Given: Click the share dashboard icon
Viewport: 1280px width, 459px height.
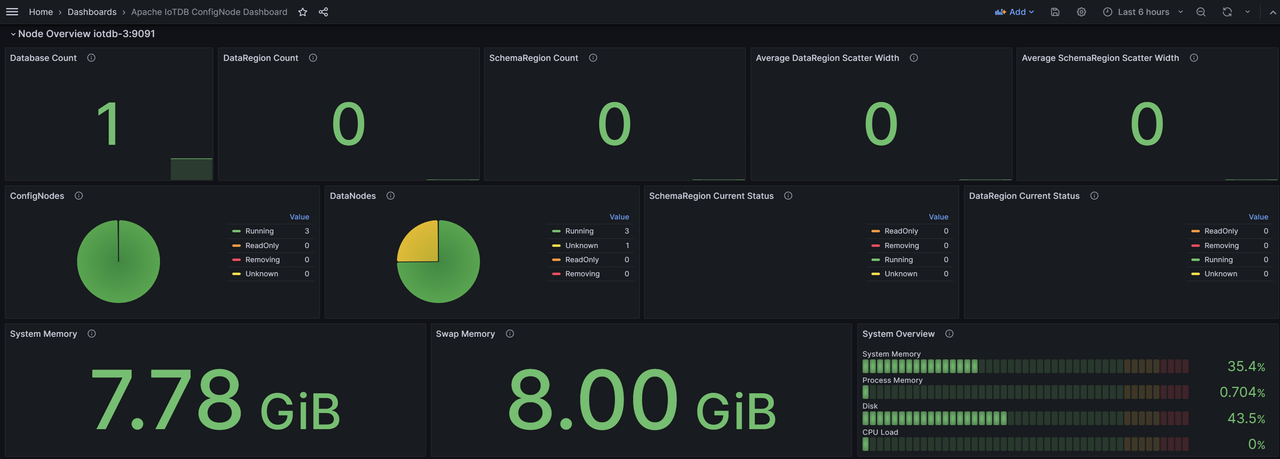Looking at the screenshot, I should tap(323, 12).
